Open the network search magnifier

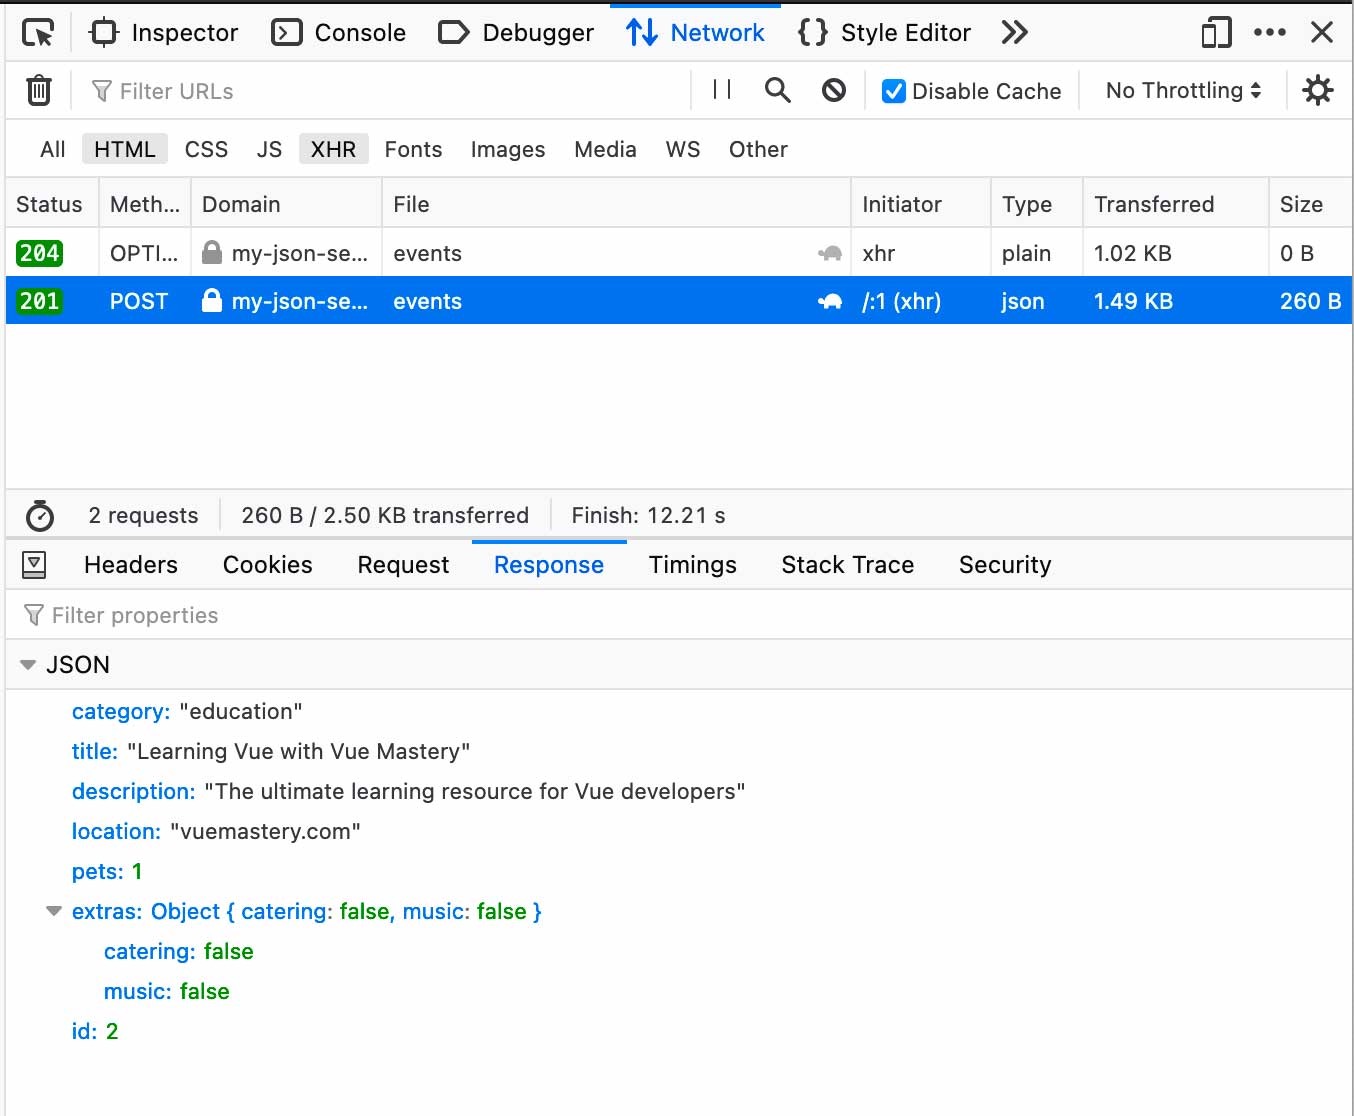click(777, 90)
